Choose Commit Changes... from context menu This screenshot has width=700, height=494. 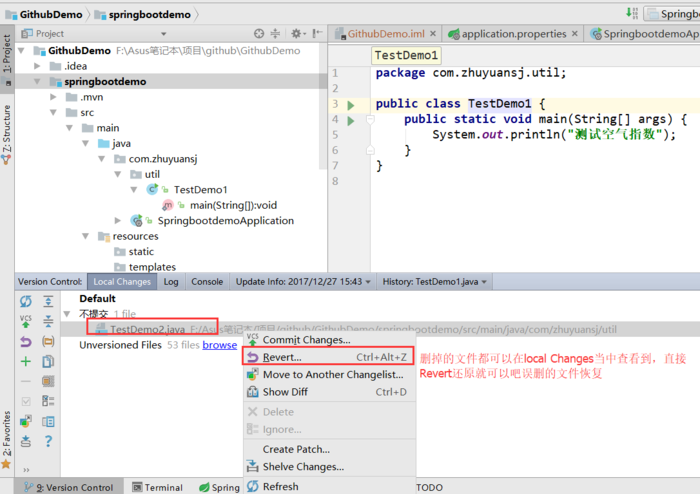329,340
